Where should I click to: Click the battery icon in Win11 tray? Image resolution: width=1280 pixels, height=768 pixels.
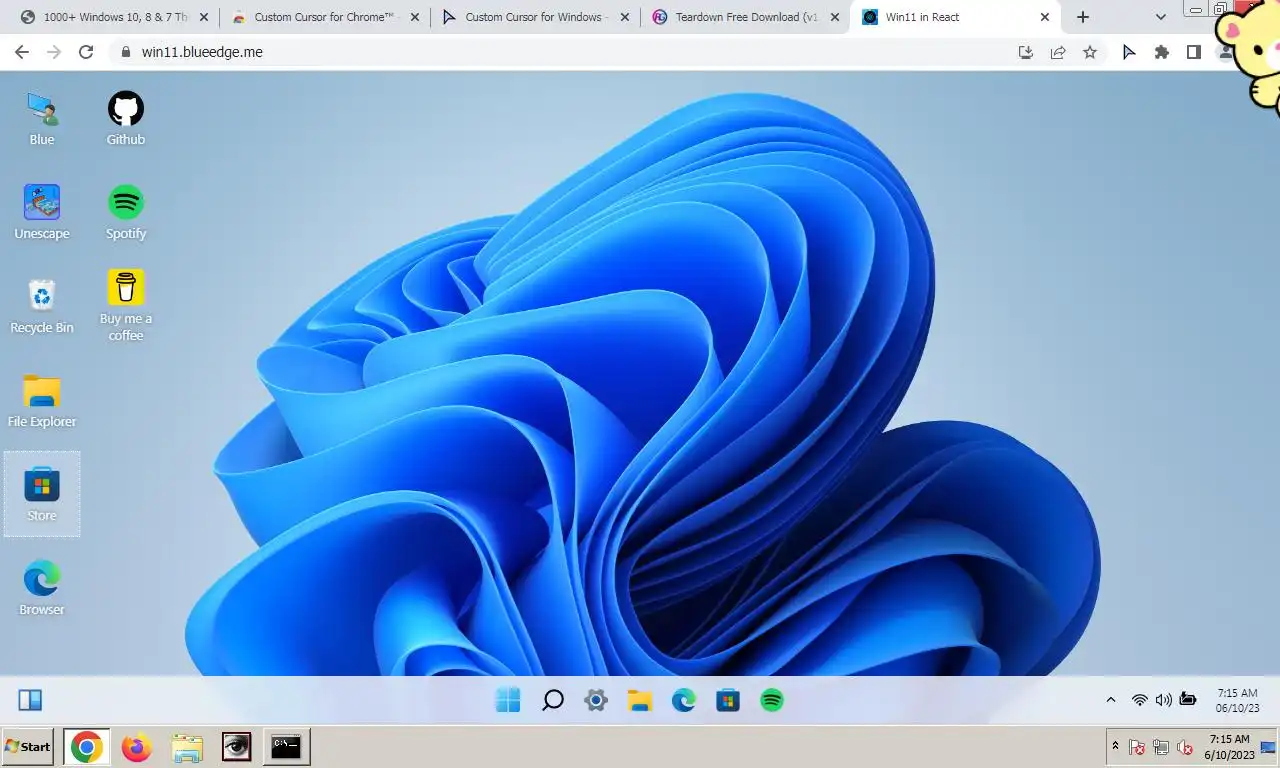1188,700
